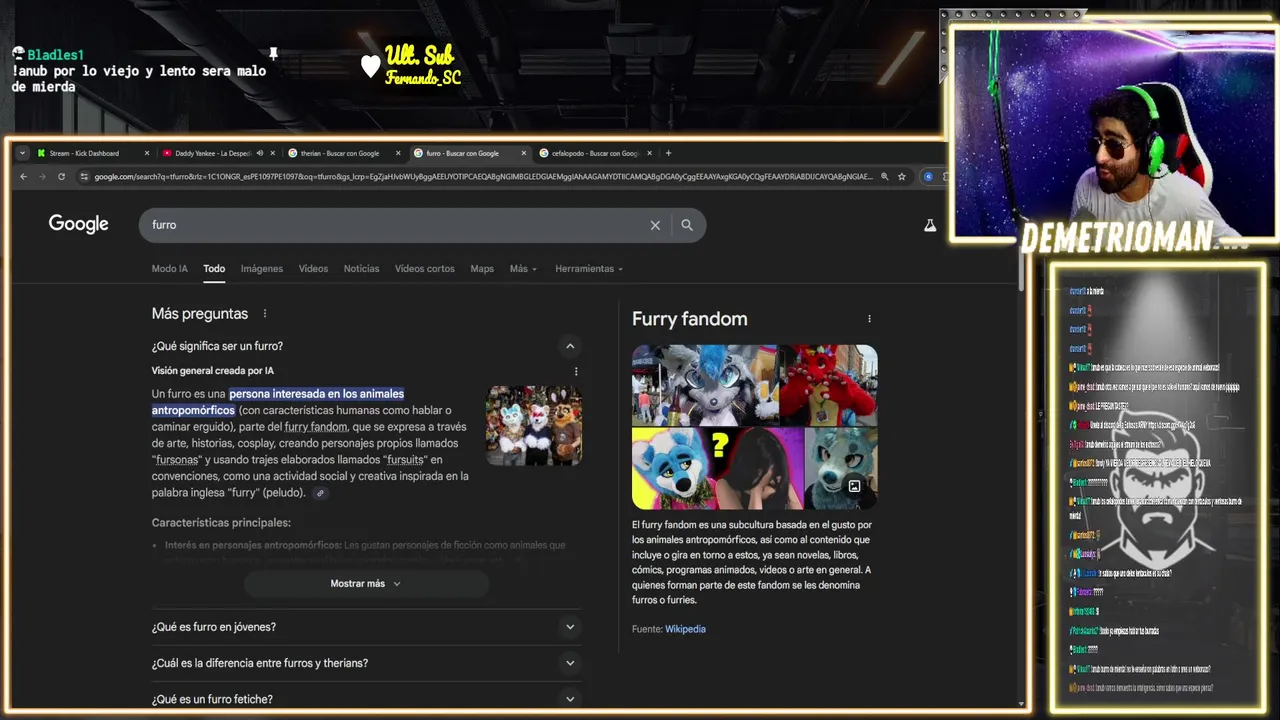Select the Videos cortos search tab
The width and height of the screenshot is (1280, 720).
pos(424,269)
